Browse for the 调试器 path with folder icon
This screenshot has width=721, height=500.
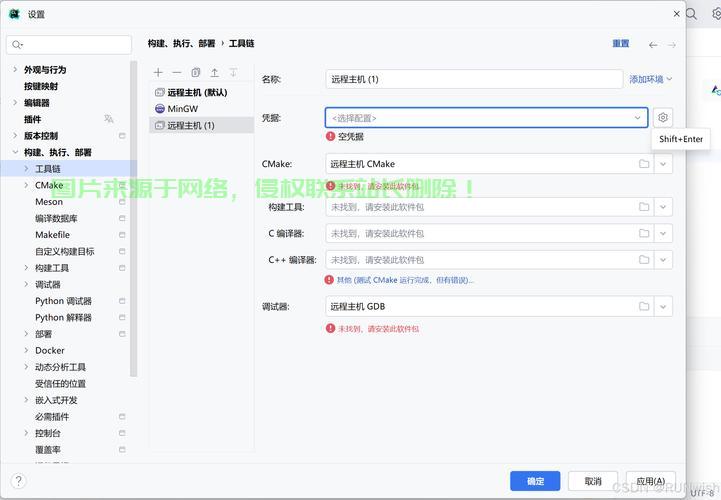[x=644, y=307]
